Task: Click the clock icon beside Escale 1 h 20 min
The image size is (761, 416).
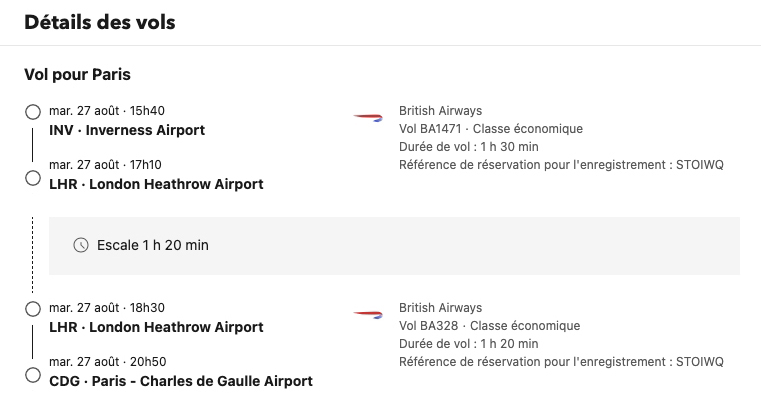Action: (x=81, y=245)
